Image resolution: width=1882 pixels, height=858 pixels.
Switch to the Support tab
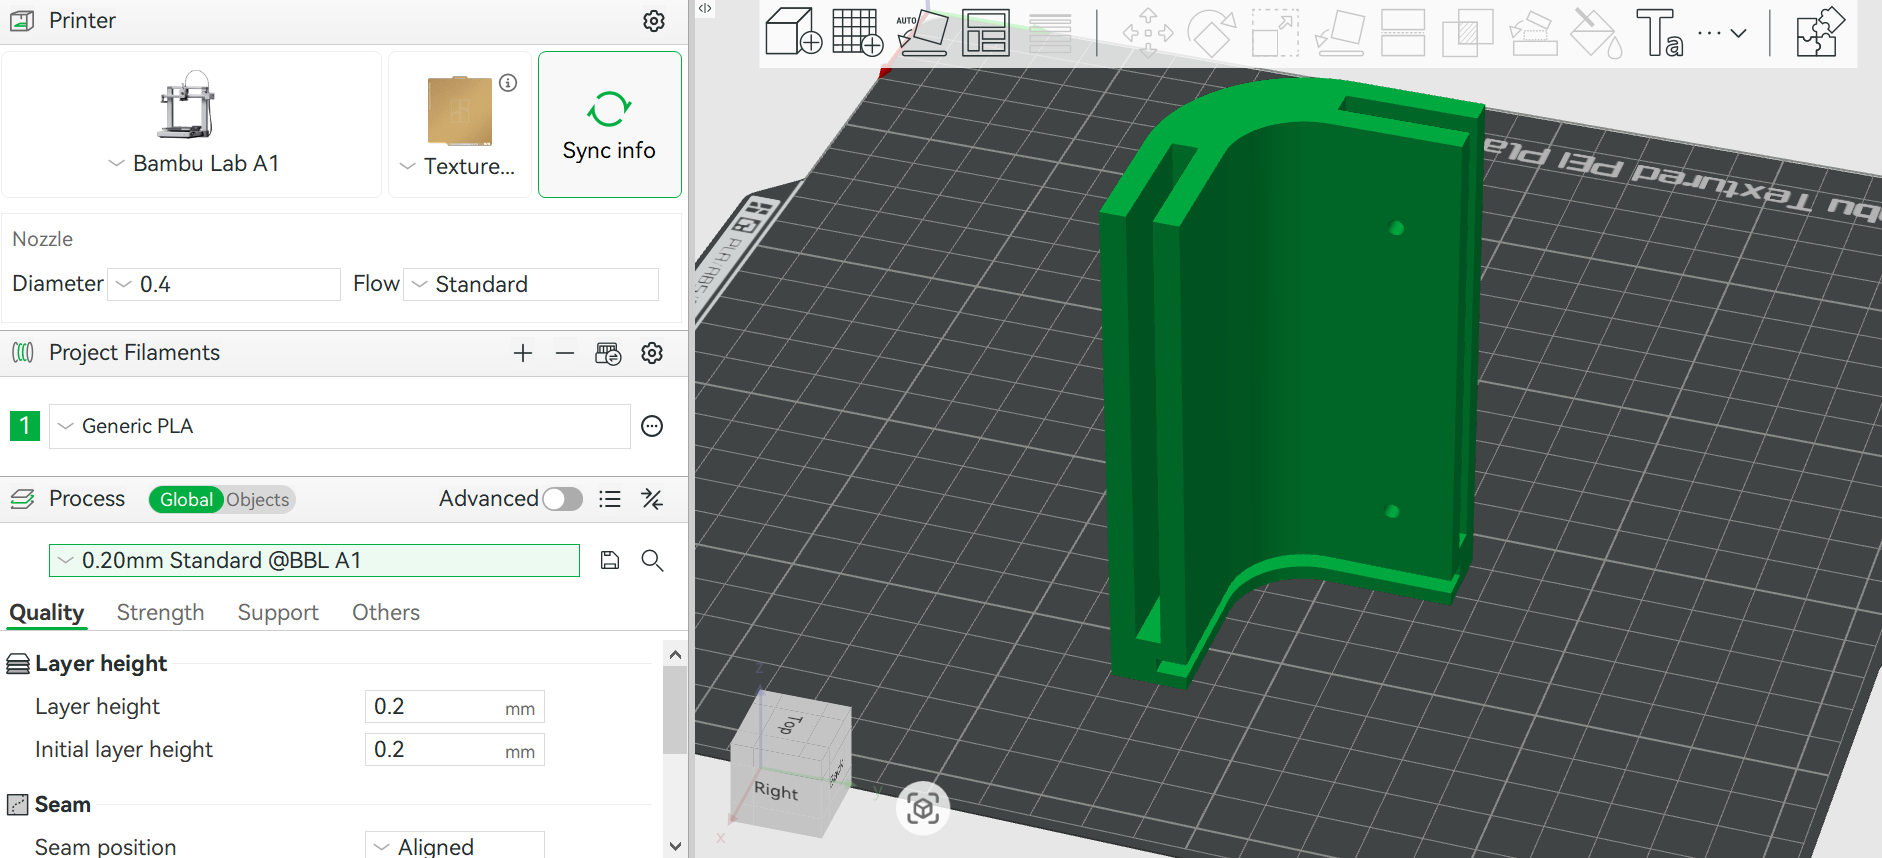278,612
